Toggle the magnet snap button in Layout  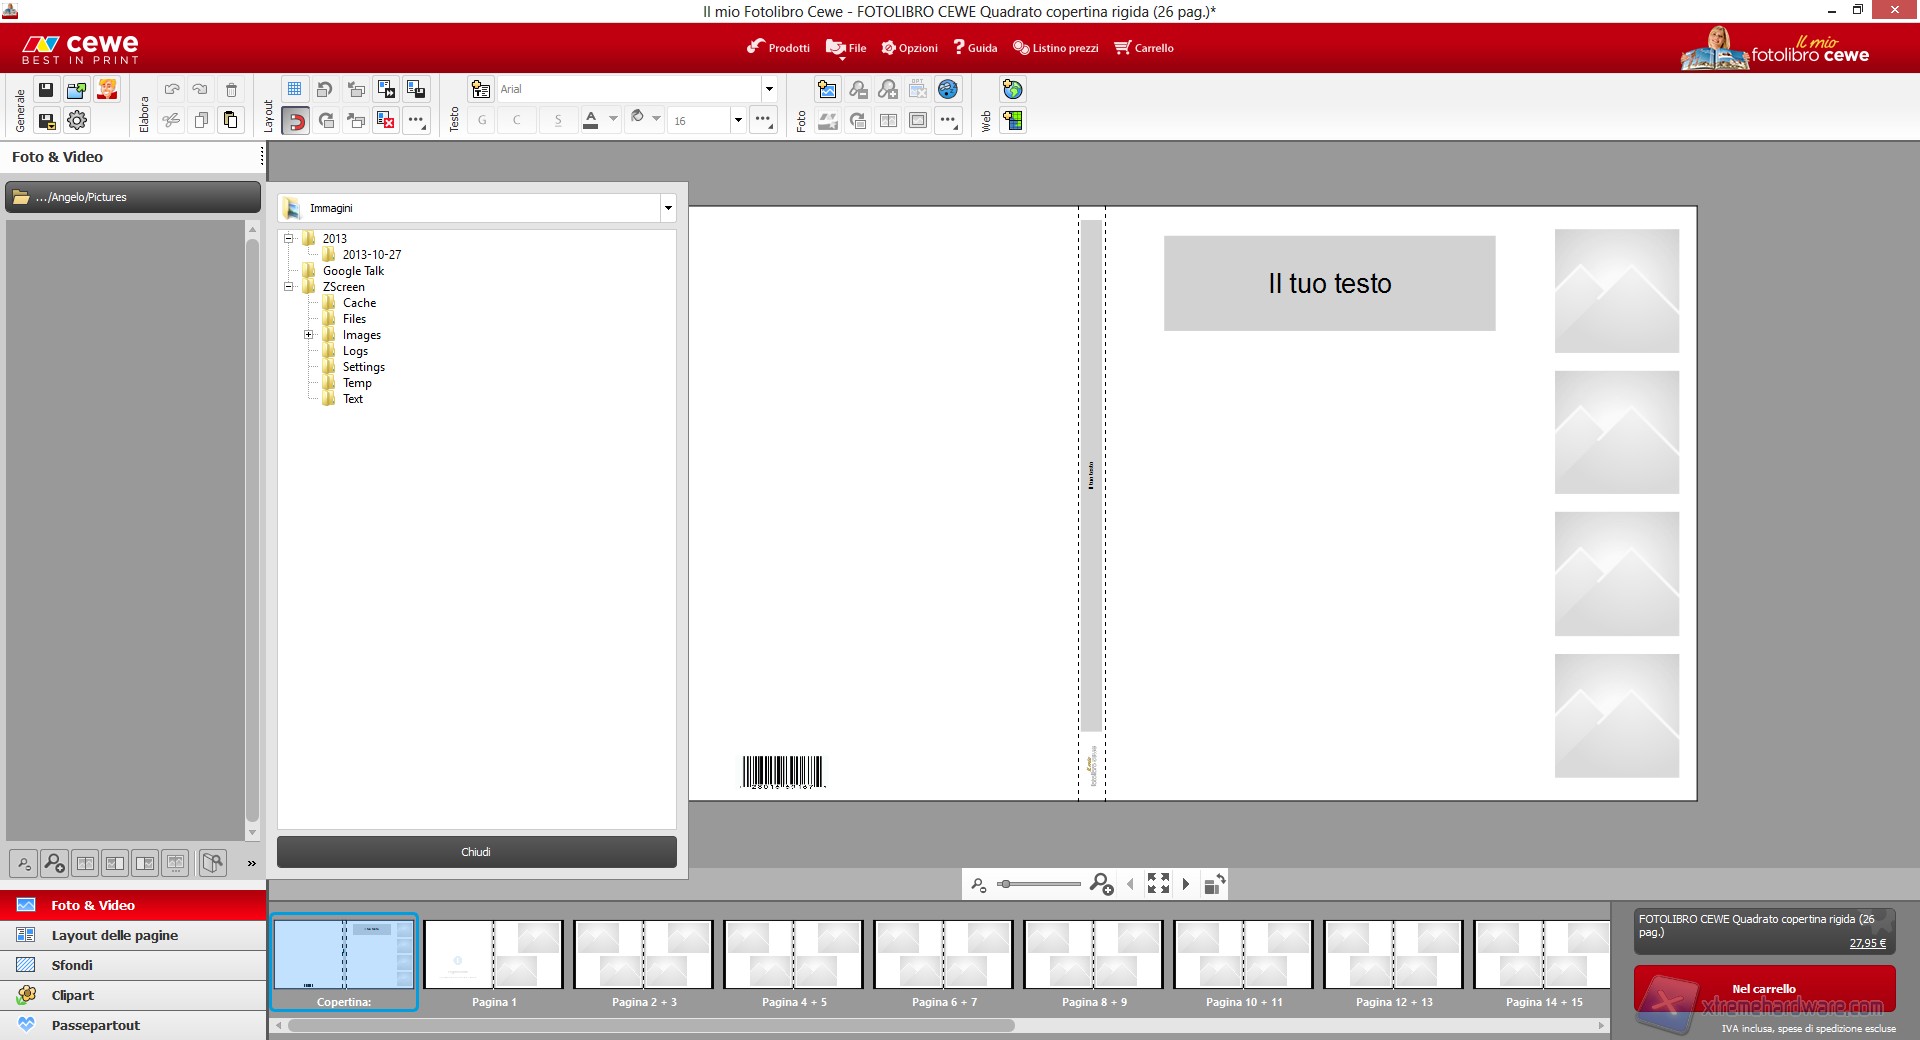point(295,121)
